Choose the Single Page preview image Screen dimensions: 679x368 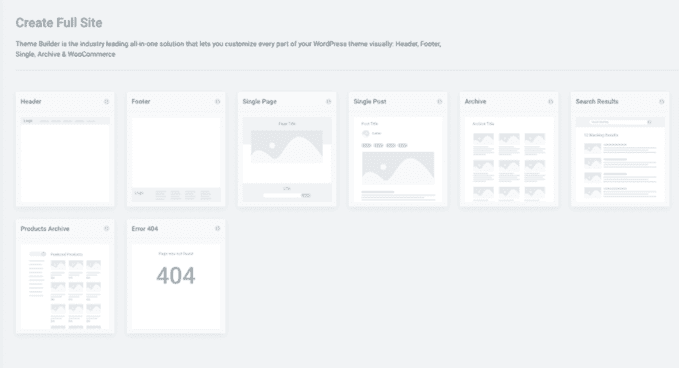pos(287,159)
